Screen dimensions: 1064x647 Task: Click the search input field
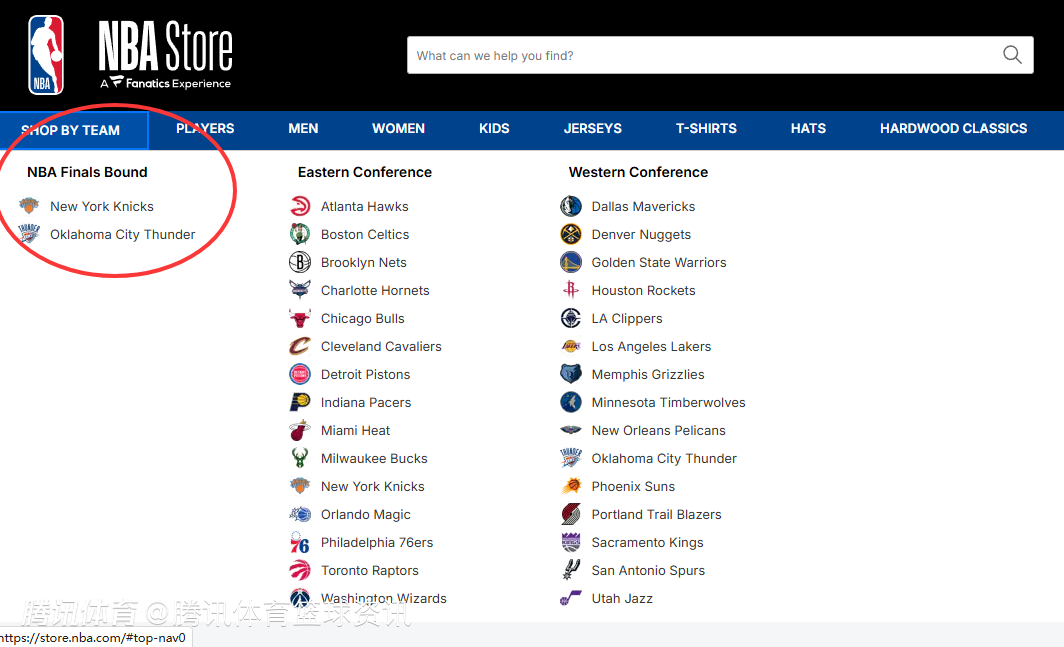[720, 55]
